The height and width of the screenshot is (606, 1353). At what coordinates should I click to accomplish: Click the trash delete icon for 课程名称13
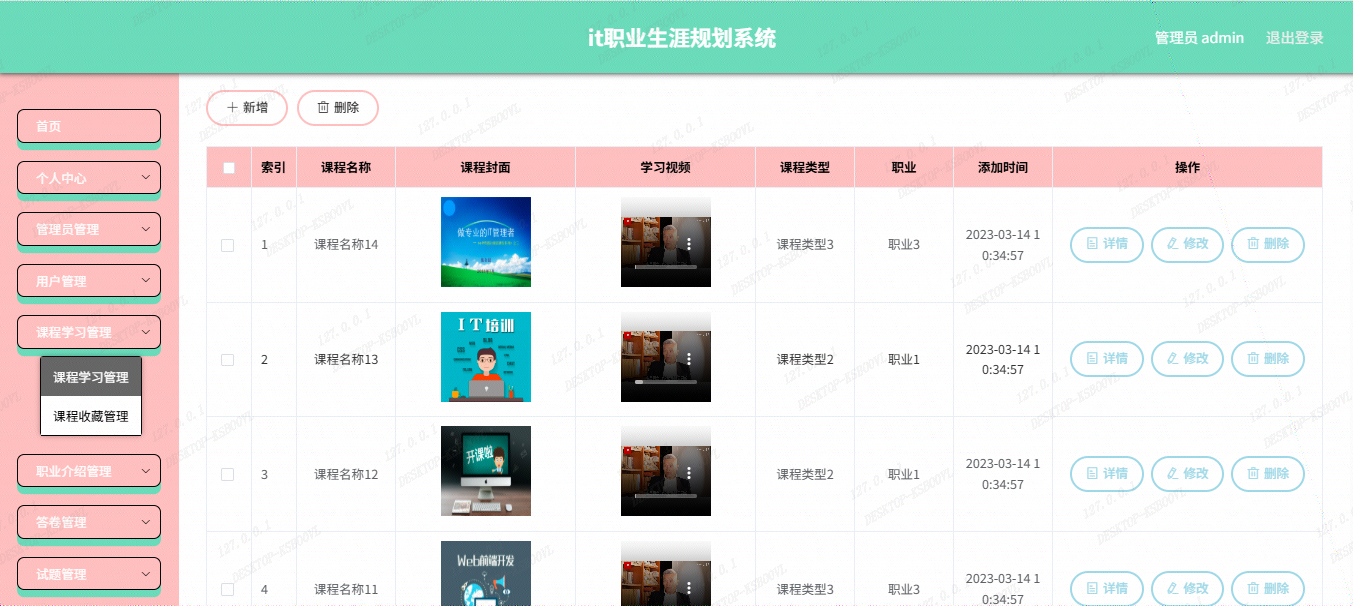[x=1253, y=359]
